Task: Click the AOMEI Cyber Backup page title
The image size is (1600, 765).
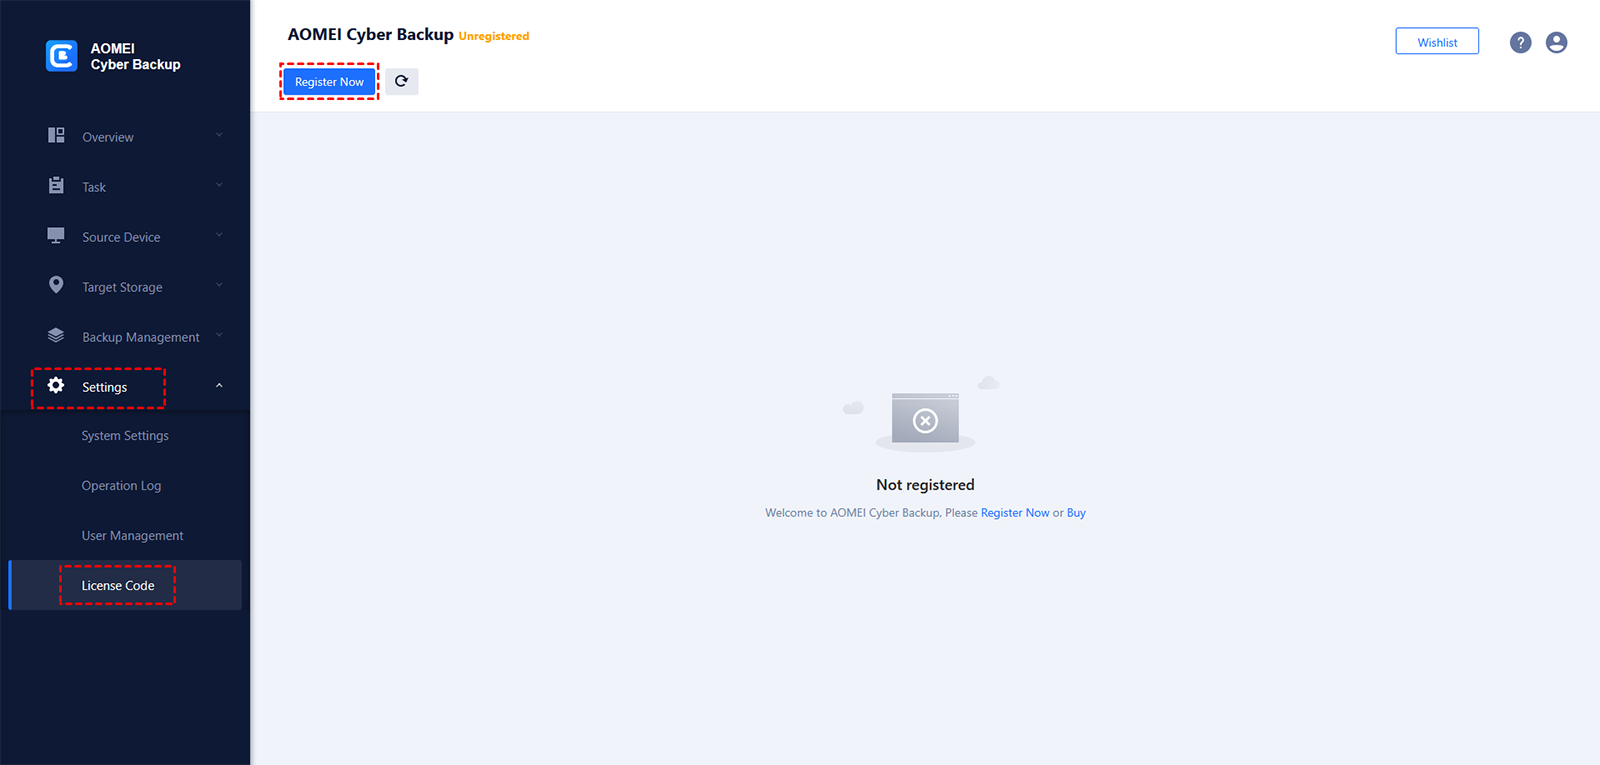Action: click(x=371, y=34)
